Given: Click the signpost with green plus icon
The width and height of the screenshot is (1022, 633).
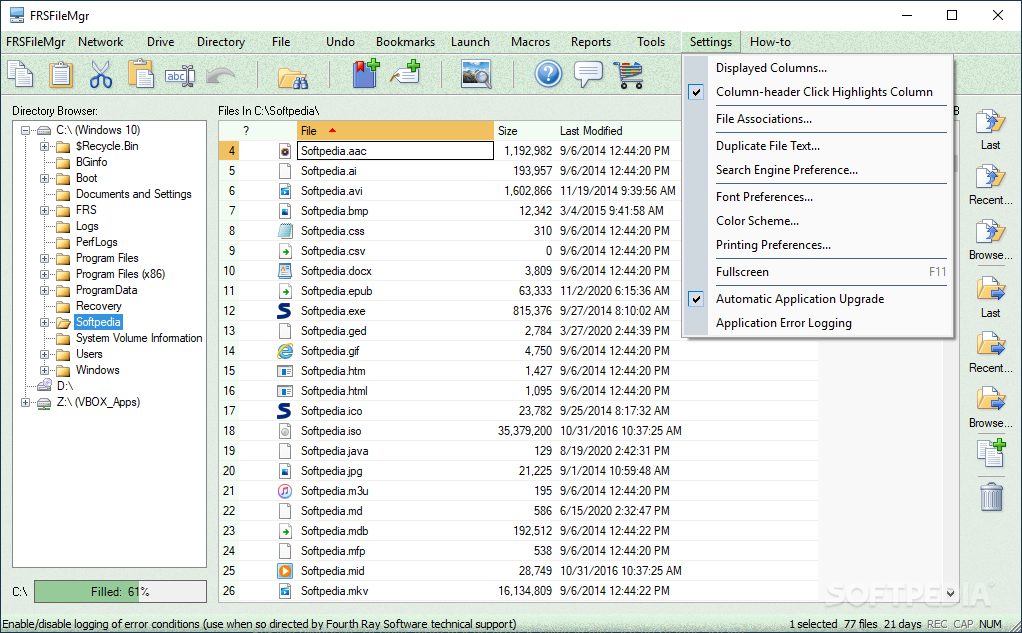Looking at the screenshot, I should pyautogui.click(x=405, y=72).
